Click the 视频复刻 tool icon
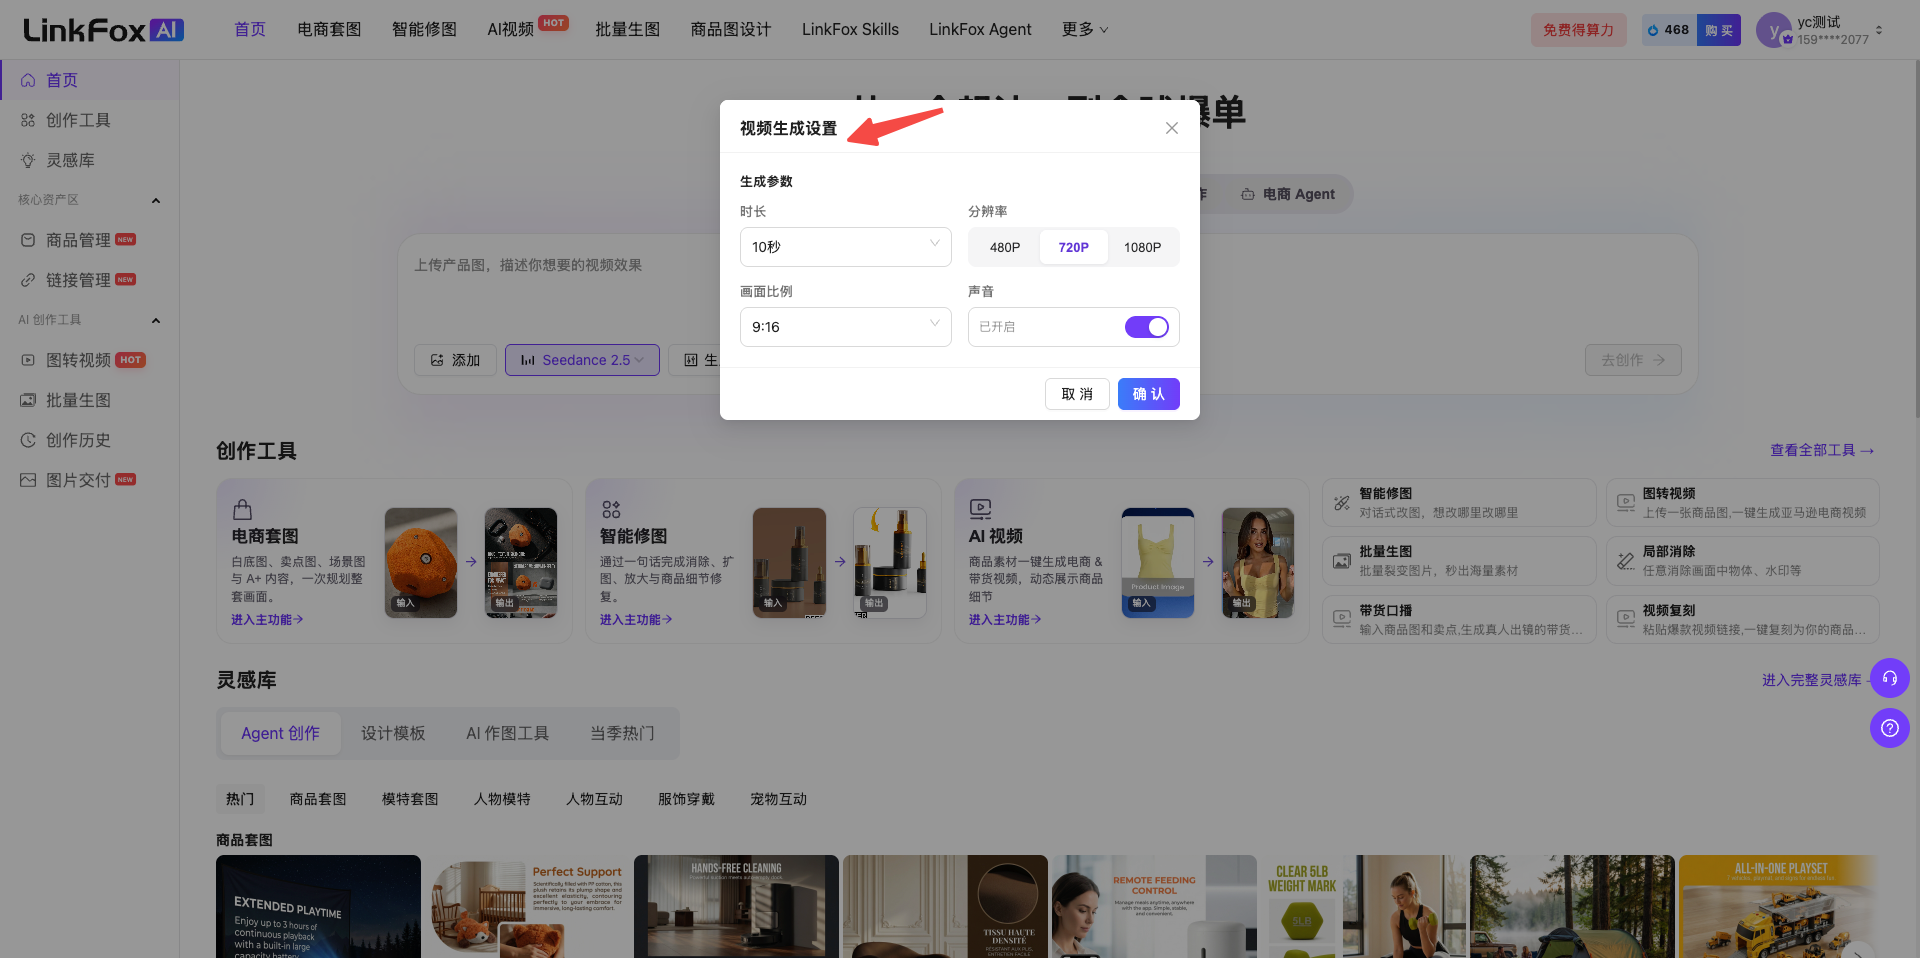The height and width of the screenshot is (958, 1920). (x=1626, y=619)
